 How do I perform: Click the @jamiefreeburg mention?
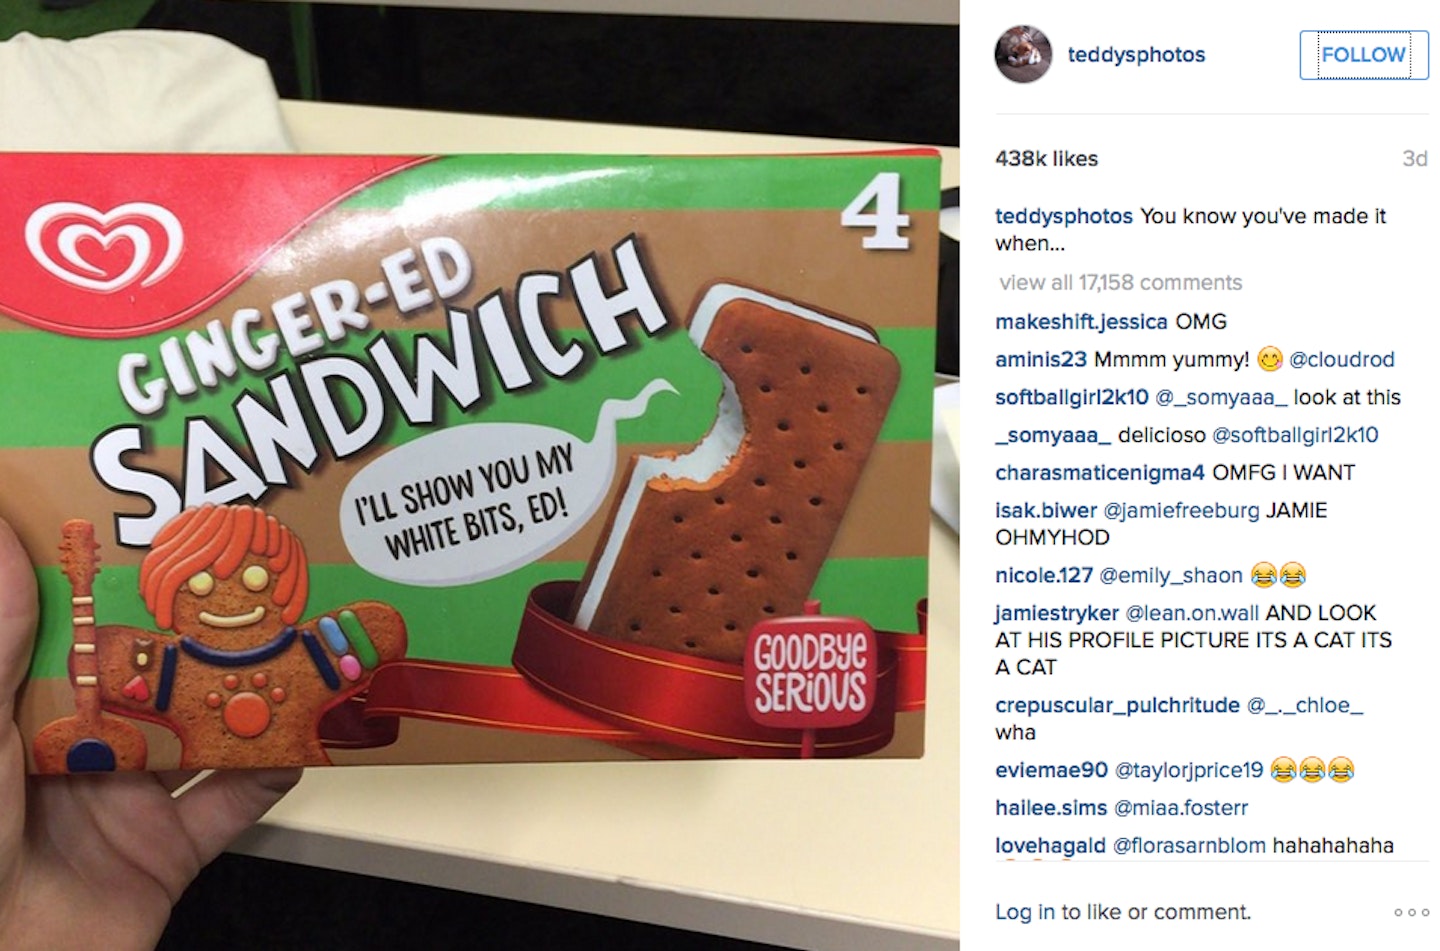(1181, 510)
